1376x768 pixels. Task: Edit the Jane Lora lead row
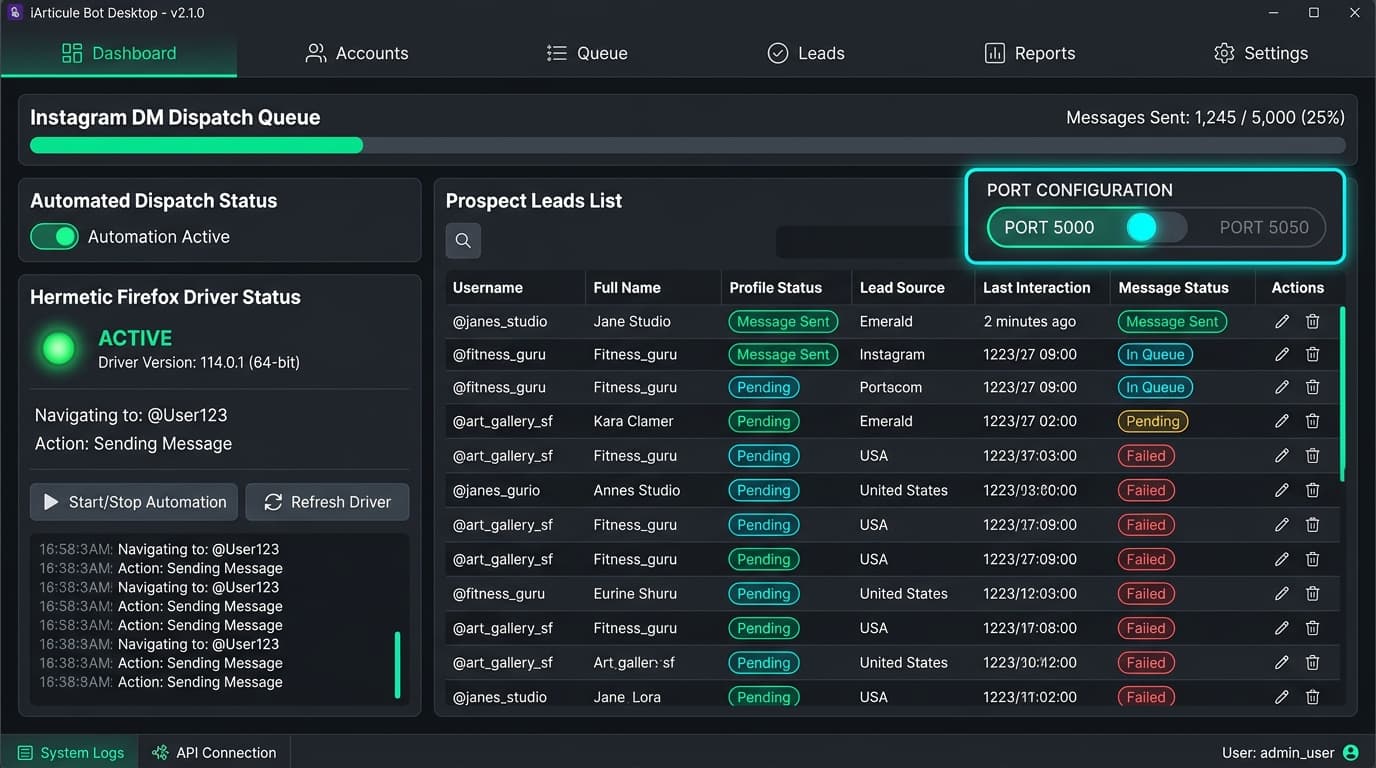coord(1282,697)
